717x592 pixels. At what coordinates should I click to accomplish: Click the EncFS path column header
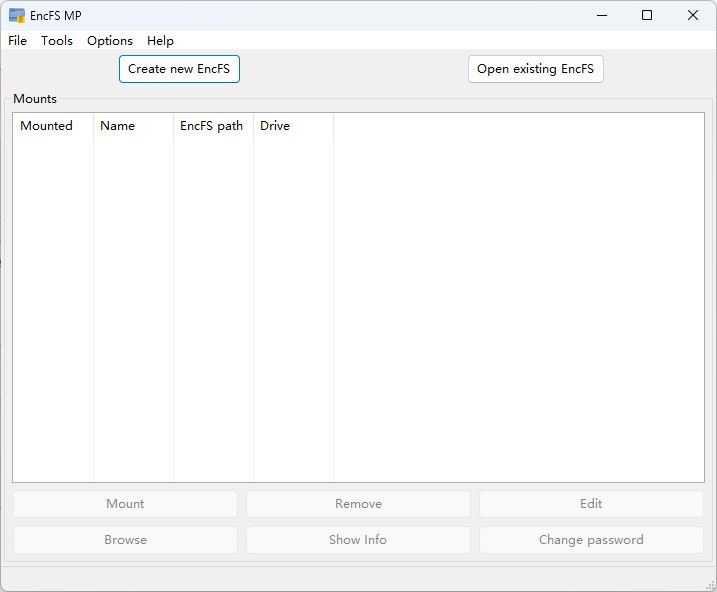pos(214,126)
